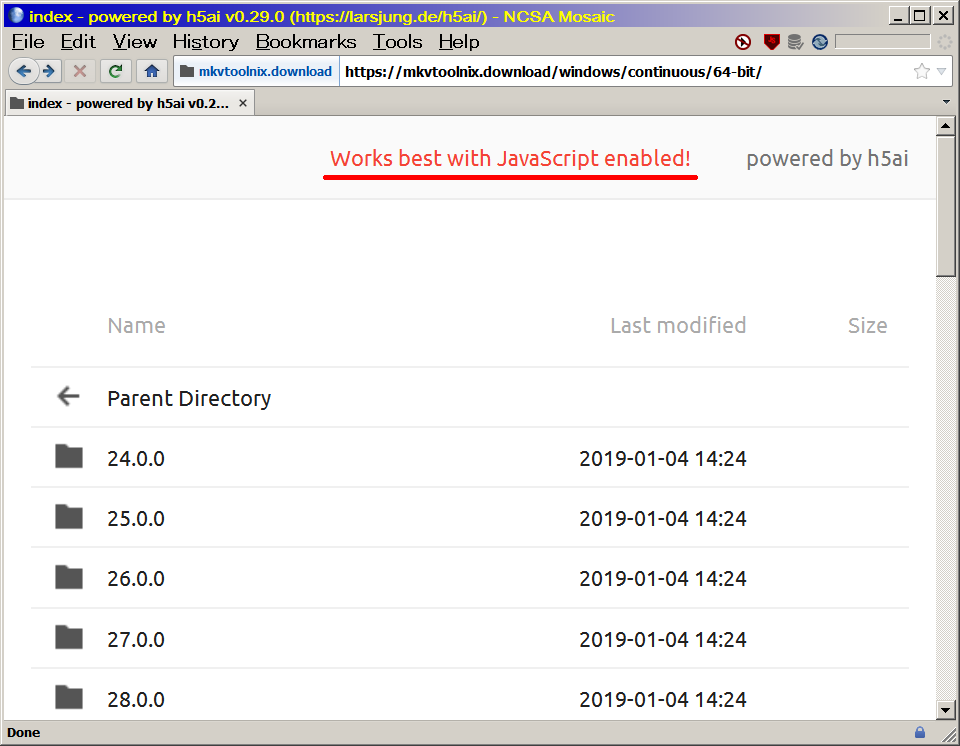This screenshot has width=960, height=746.
Task: Click the scrollbar up arrow
Action: point(946,126)
